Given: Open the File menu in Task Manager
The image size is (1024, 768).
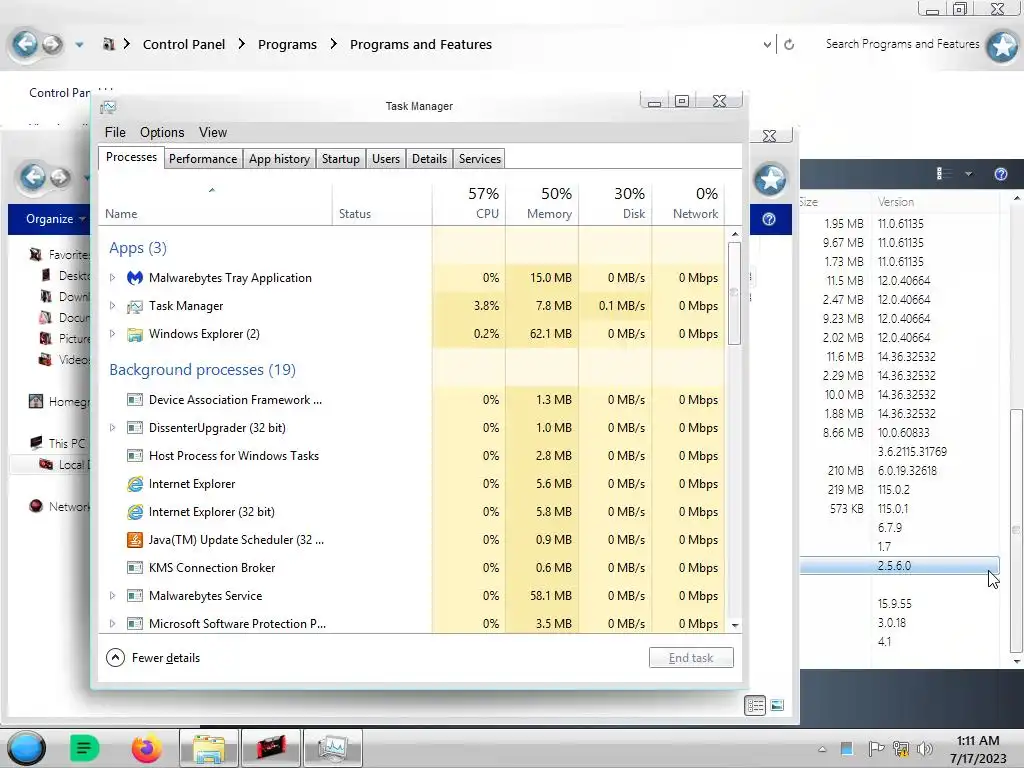Looking at the screenshot, I should point(115,133).
